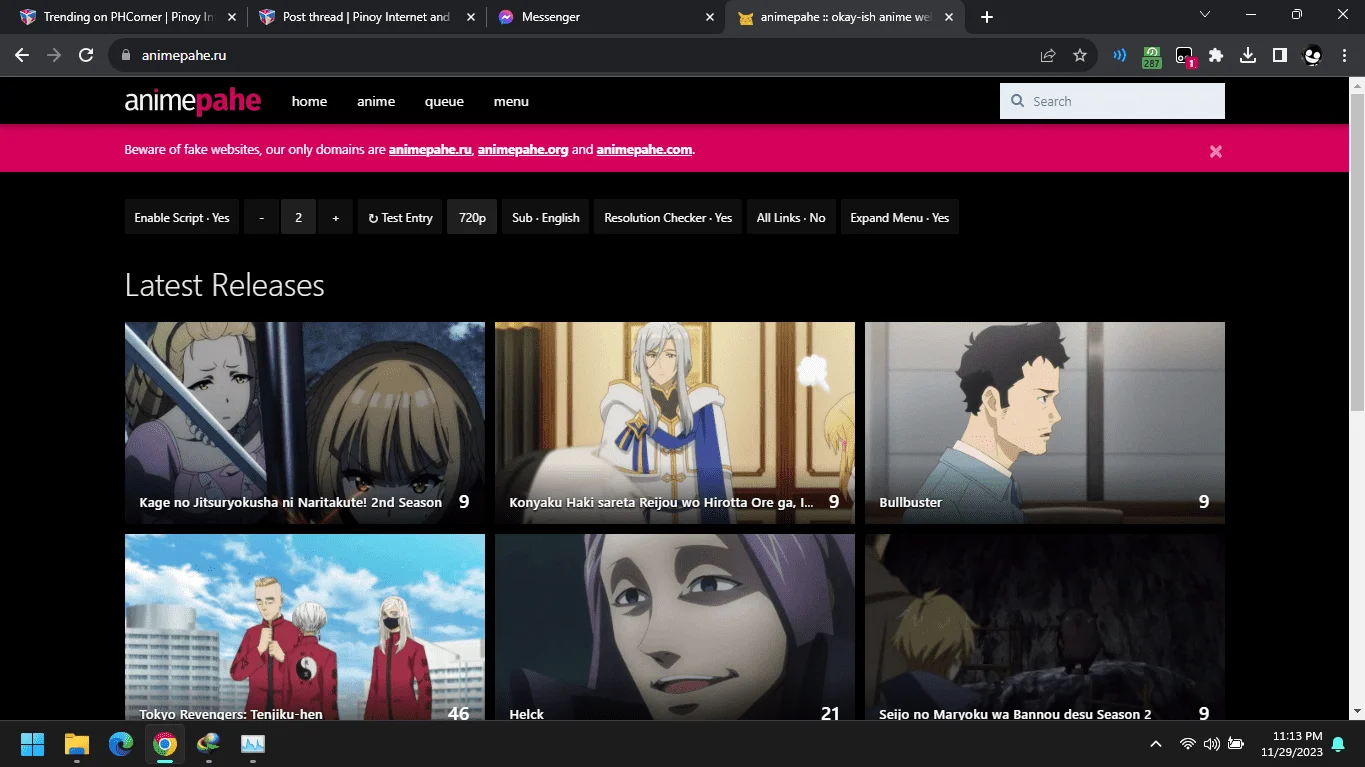Focus the anime Search field
The image size is (1365, 767).
click(x=1112, y=101)
